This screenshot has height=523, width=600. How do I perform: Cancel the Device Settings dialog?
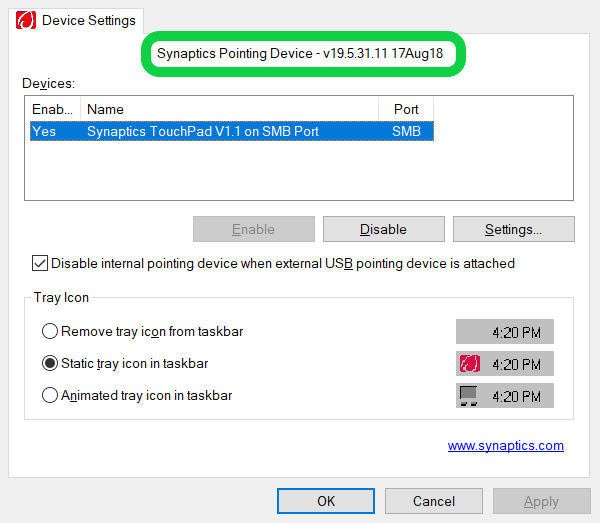(434, 501)
